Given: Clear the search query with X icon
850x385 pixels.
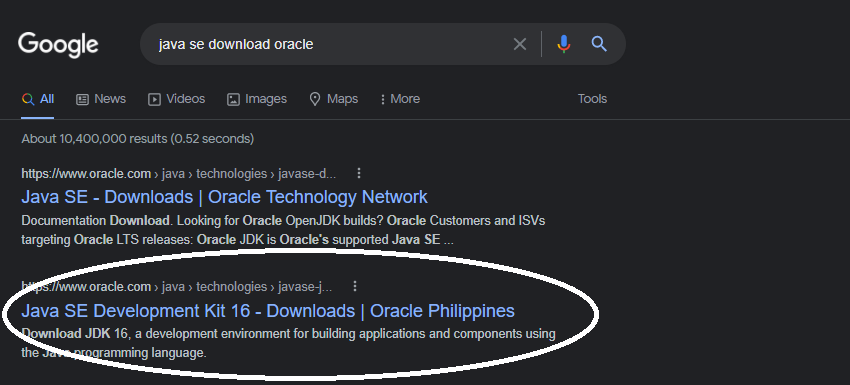Looking at the screenshot, I should (519, 44).
